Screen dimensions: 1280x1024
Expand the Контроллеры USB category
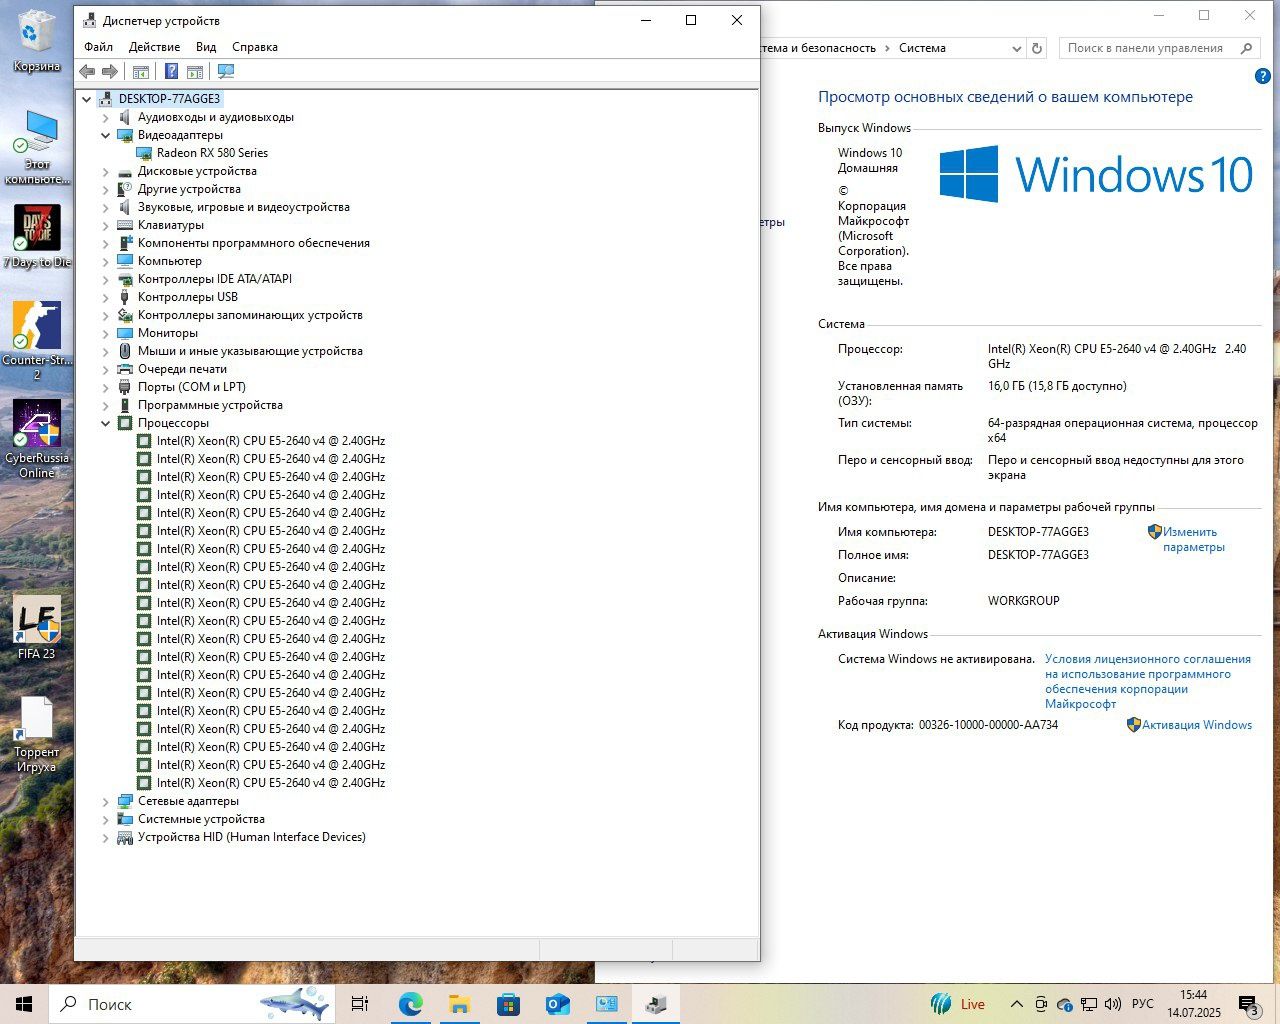[106, 297]
